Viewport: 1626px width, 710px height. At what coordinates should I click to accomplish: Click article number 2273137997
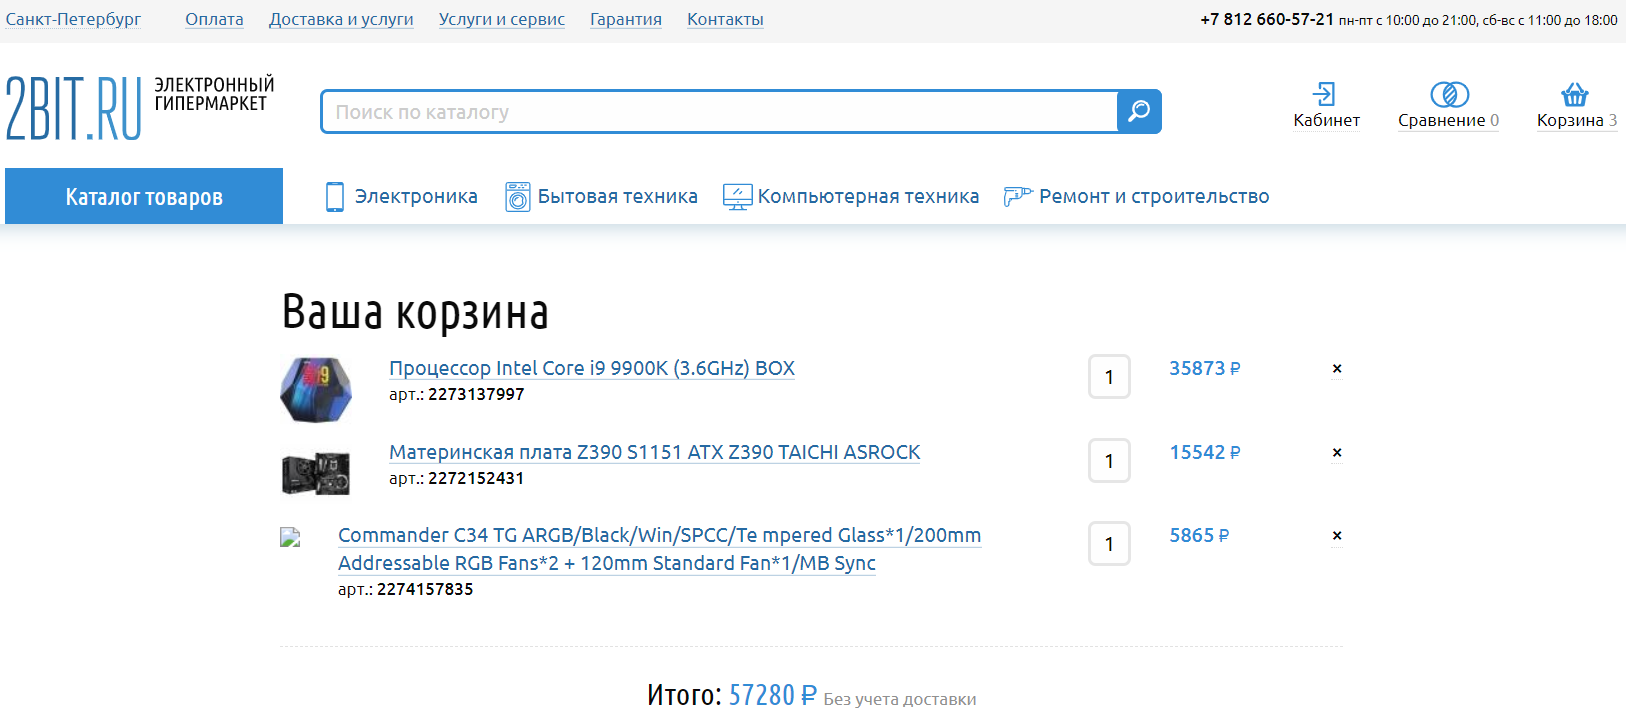coord(476,394)
